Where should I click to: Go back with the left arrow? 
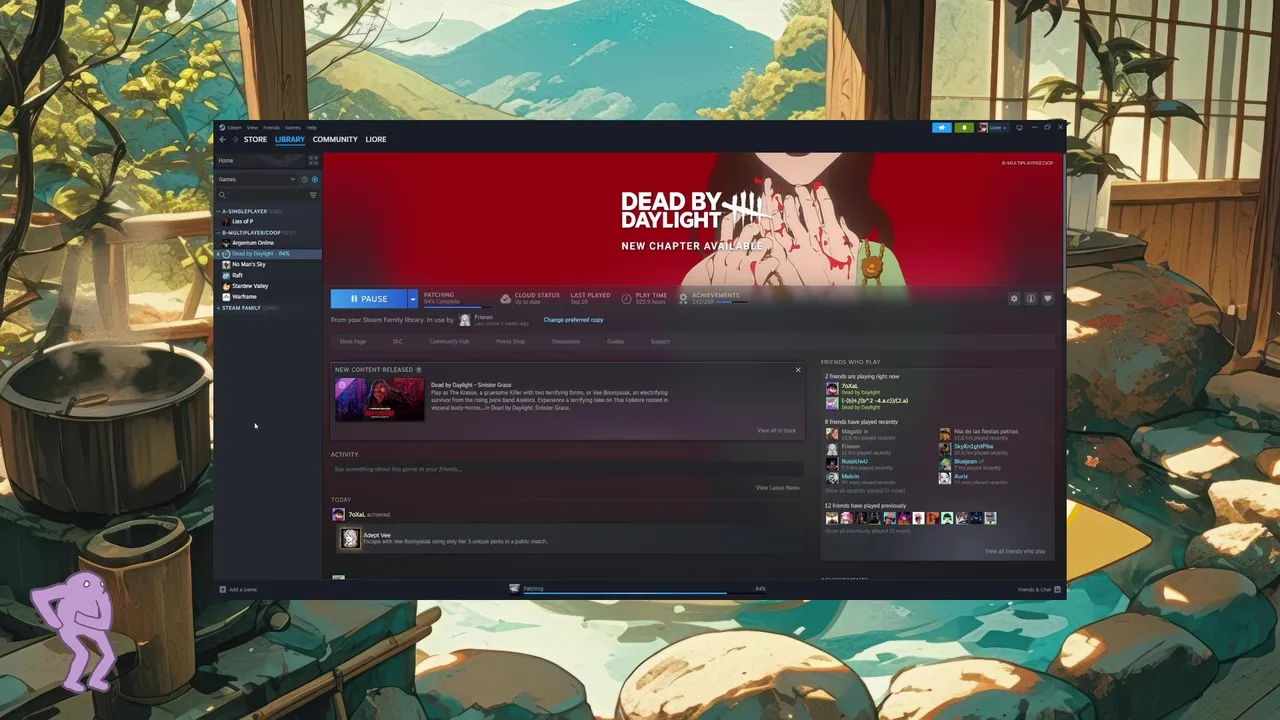click(223, 139)
